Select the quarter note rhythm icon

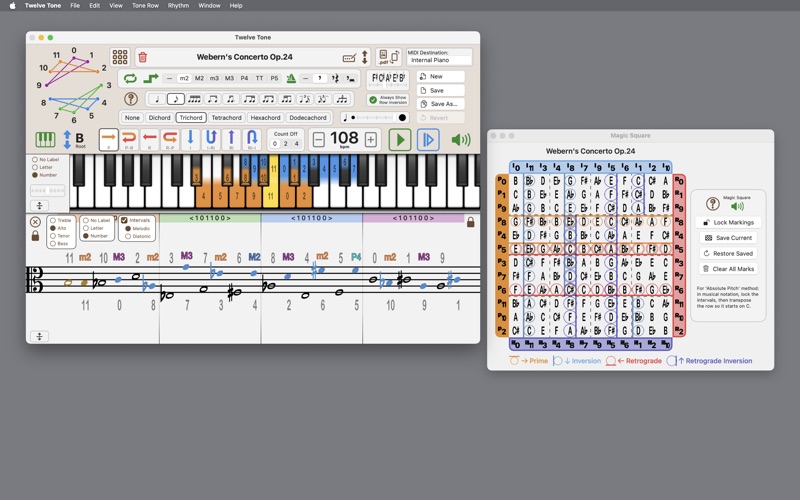pos(157,98)
